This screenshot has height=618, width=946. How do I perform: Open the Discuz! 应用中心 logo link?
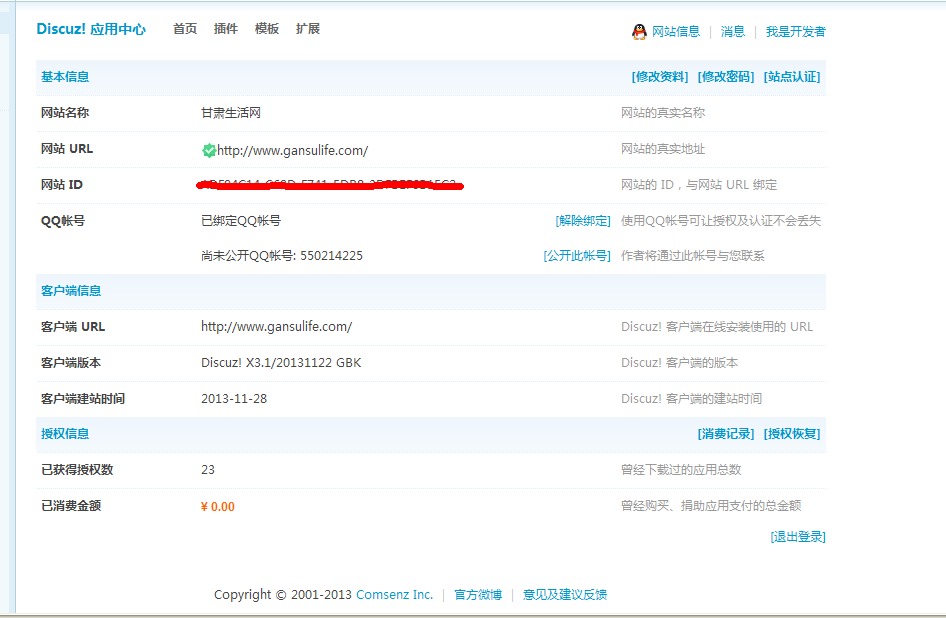(90, 29)
